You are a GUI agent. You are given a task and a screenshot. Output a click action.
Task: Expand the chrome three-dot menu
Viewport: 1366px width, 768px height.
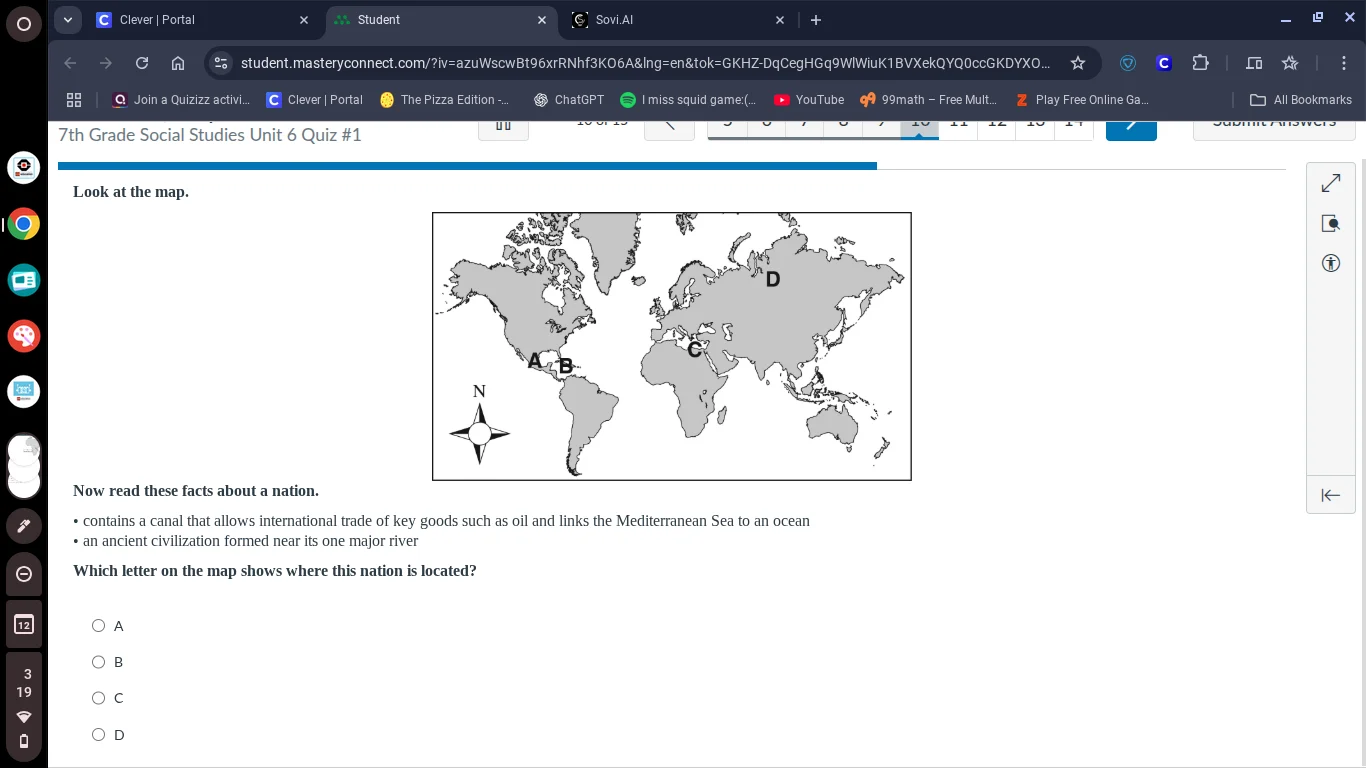click(x=1345, y=63)
